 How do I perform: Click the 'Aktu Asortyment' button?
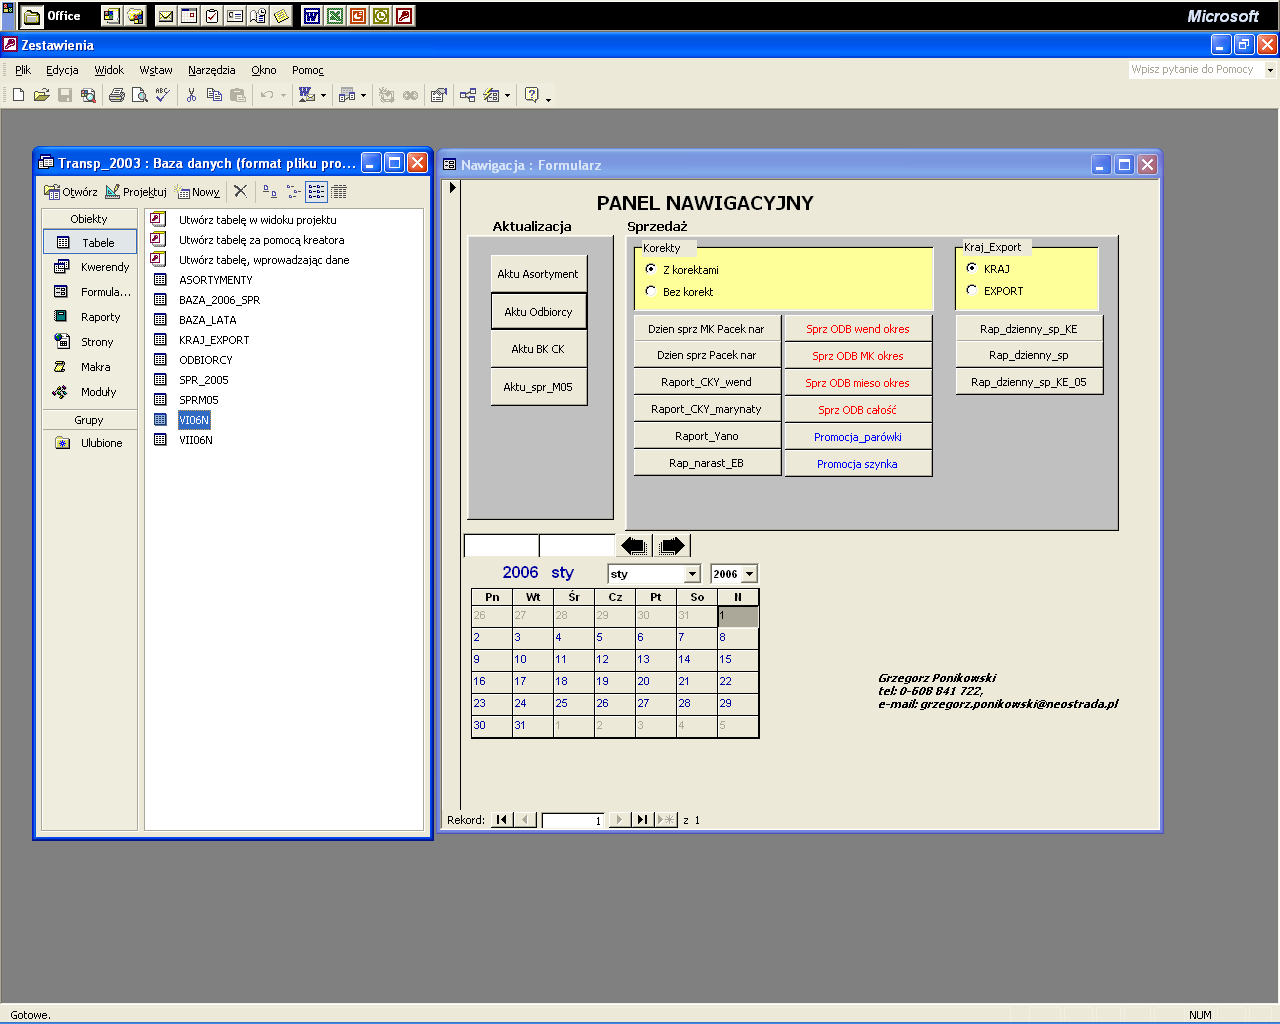[x=538, y=274]
